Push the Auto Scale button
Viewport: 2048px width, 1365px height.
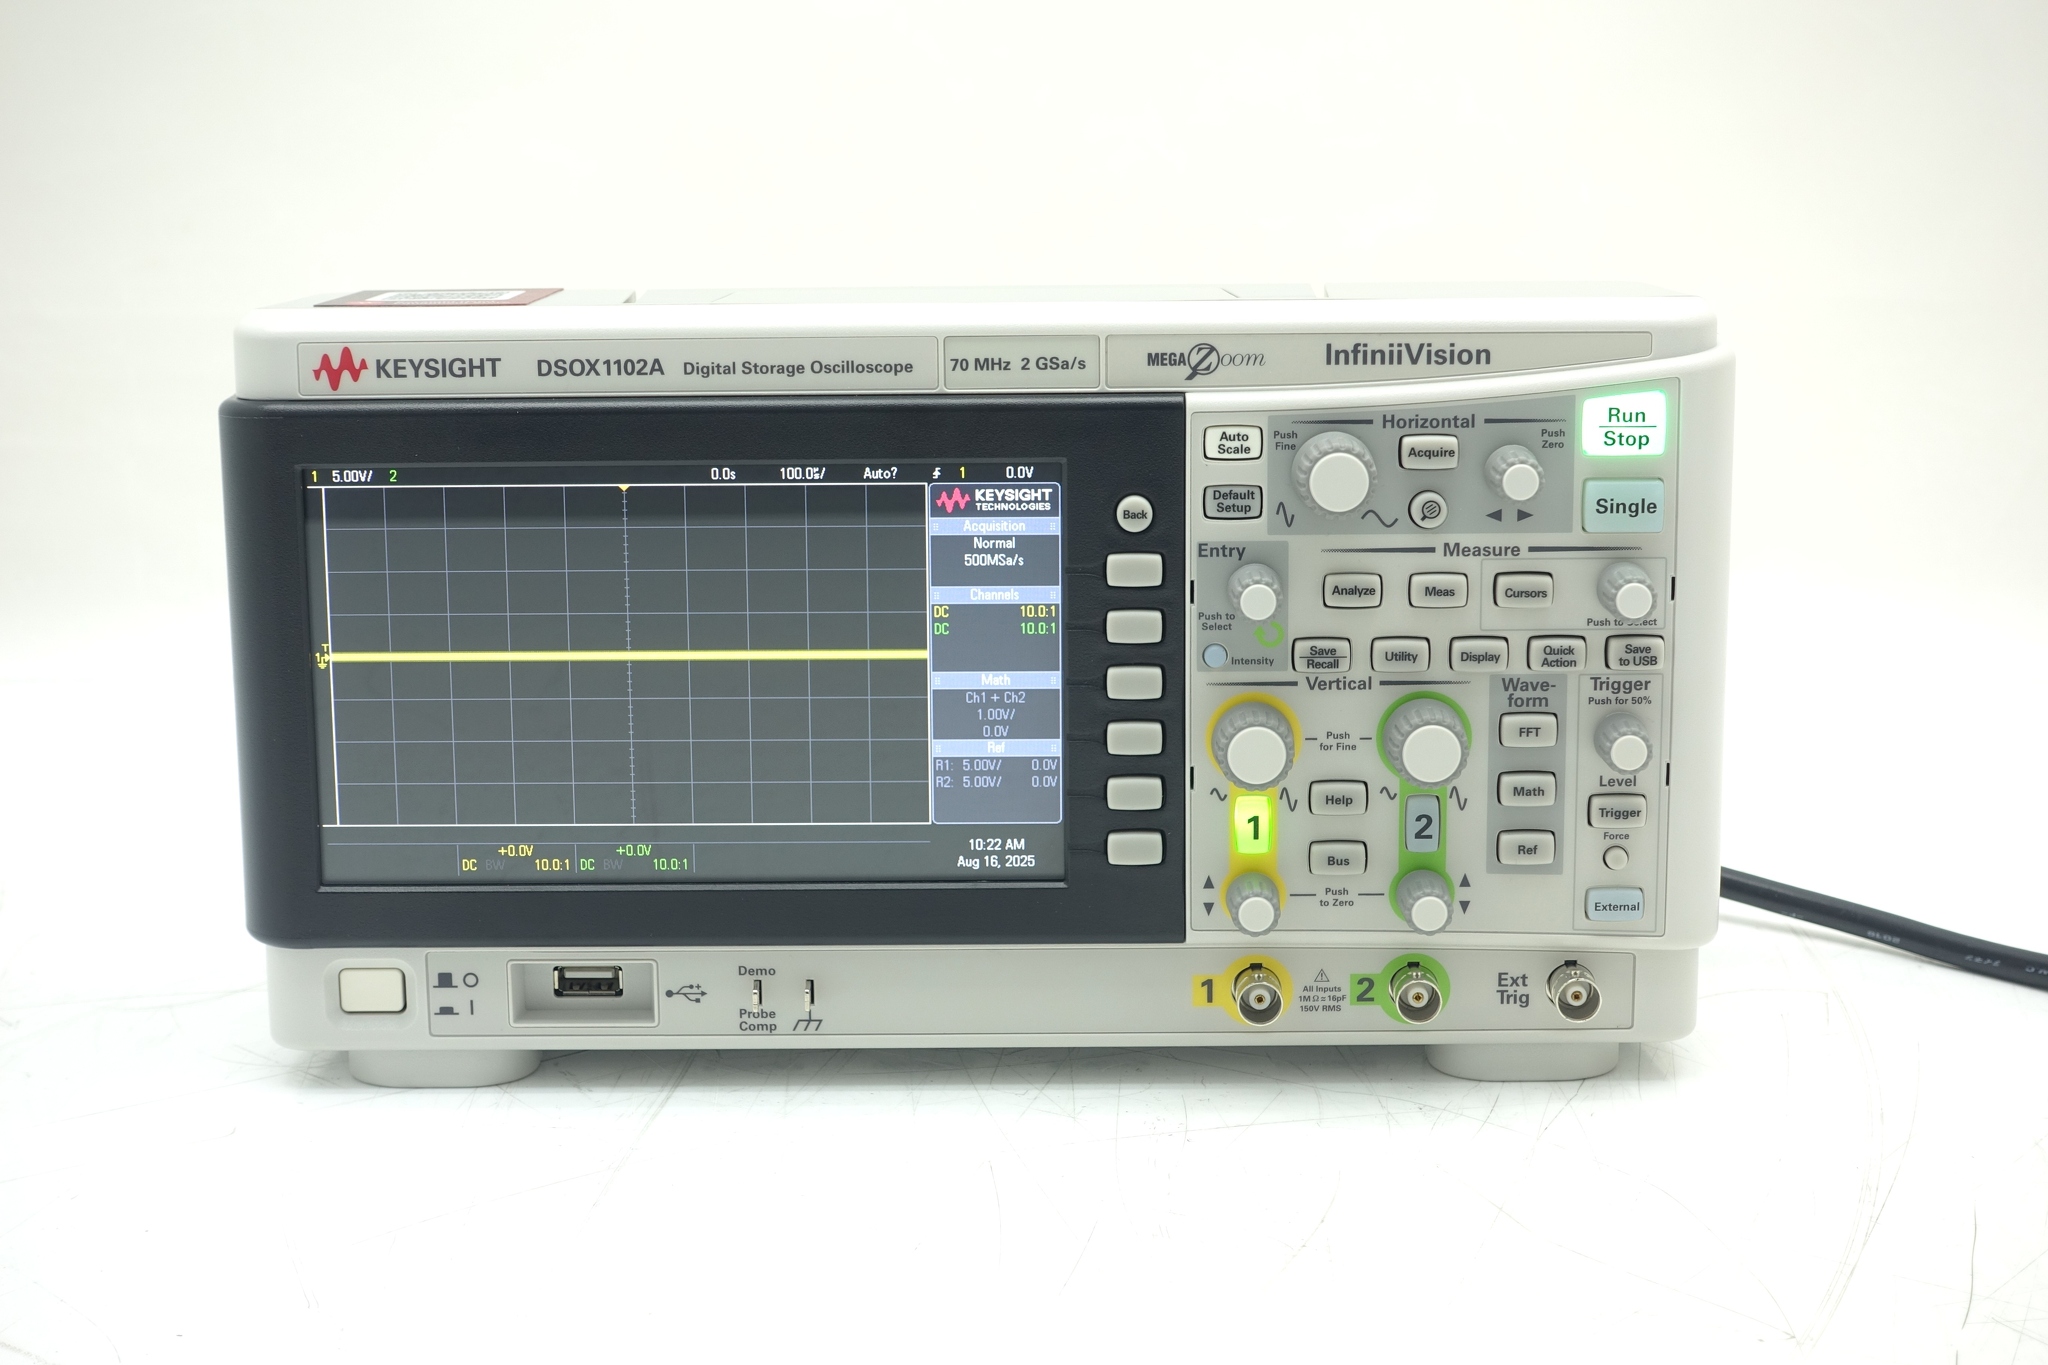pos(1233,443)
